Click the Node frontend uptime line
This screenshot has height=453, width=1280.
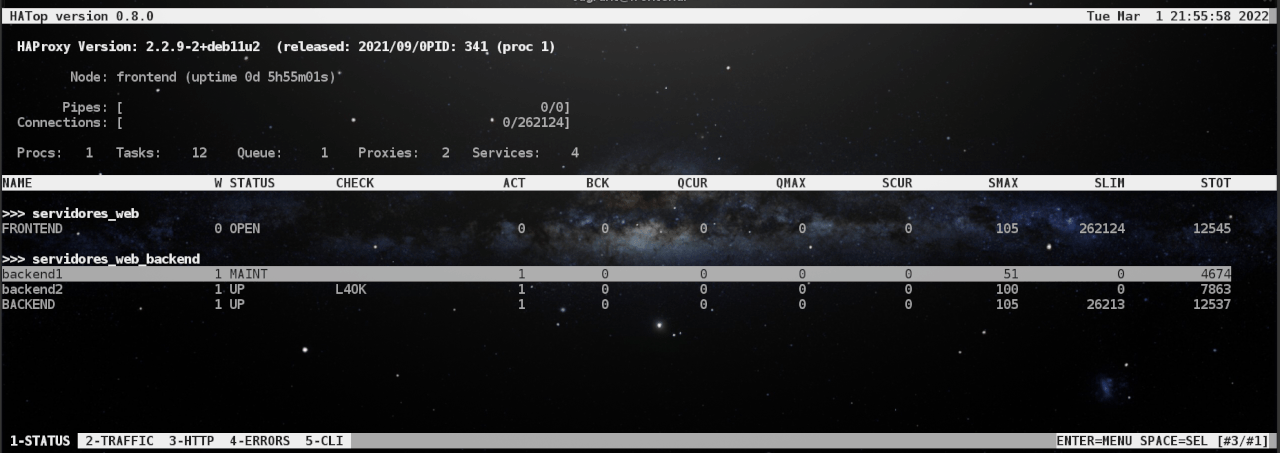[204, 77]
